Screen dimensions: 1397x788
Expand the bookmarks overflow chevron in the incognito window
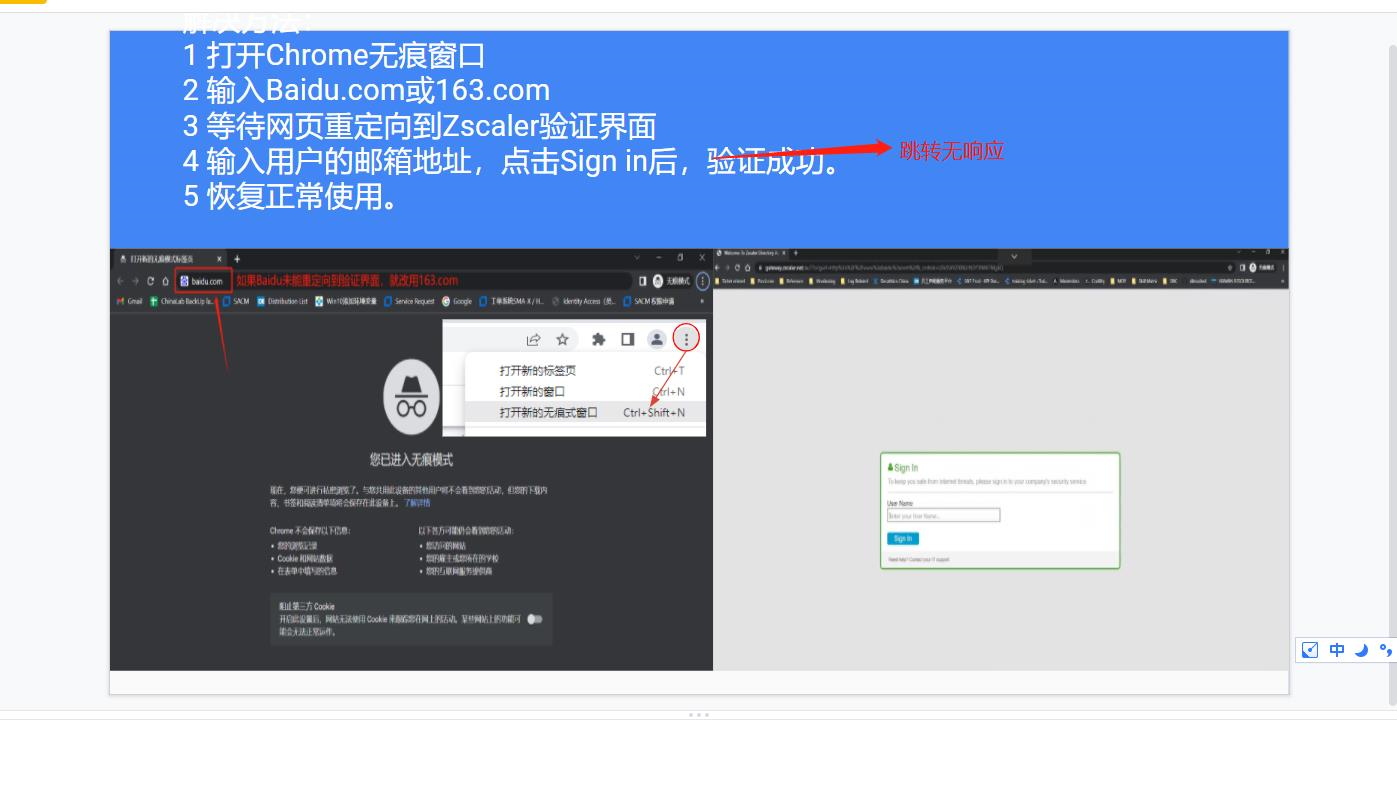pyautogui.click(x=701, y=301)
